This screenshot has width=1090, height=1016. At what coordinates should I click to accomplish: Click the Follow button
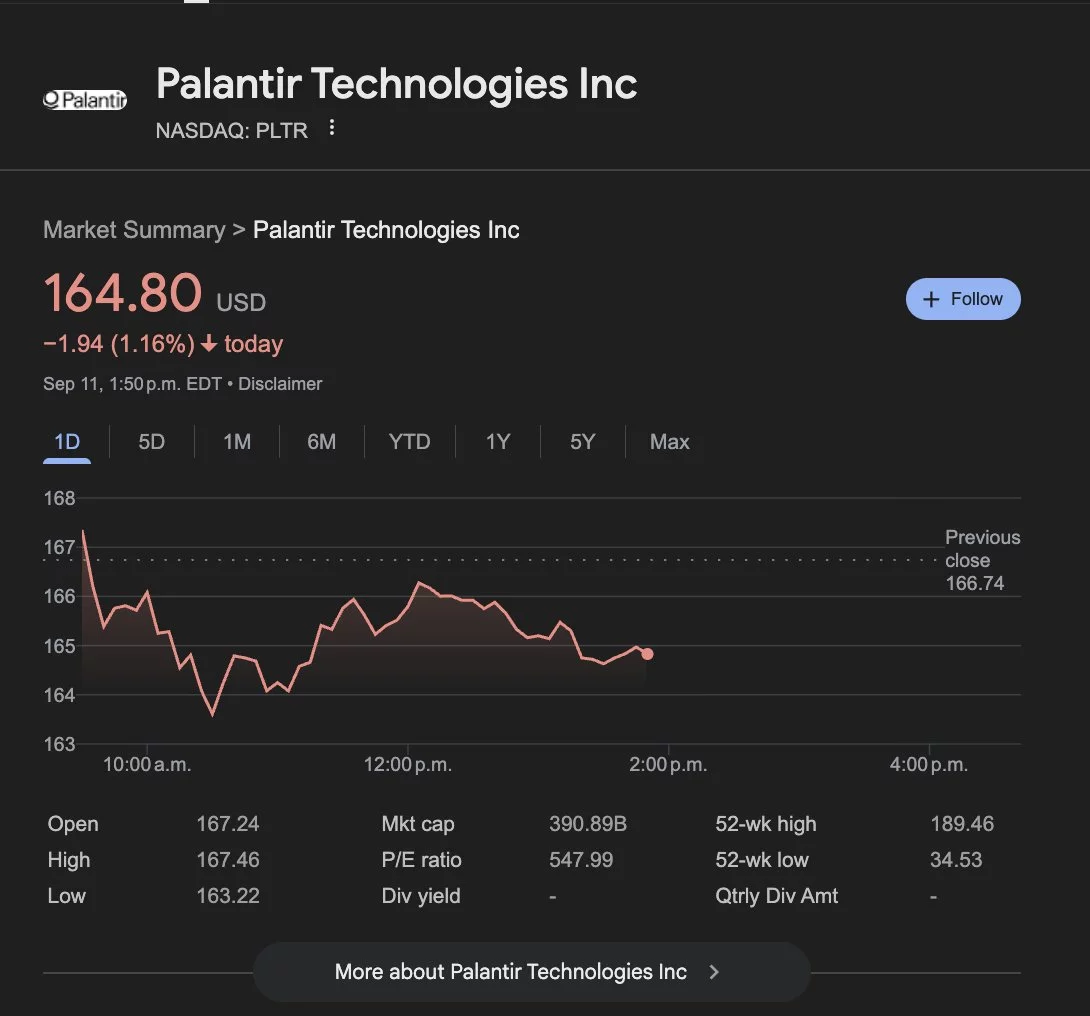click(963, 299)
